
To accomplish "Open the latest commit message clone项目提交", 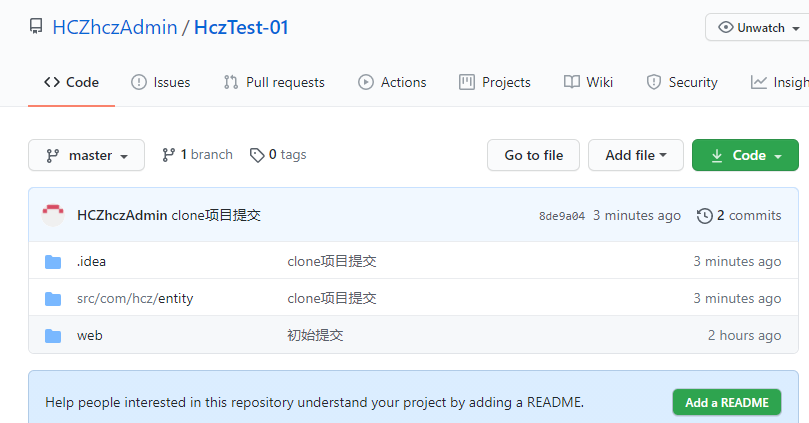I will coord(216,215).
